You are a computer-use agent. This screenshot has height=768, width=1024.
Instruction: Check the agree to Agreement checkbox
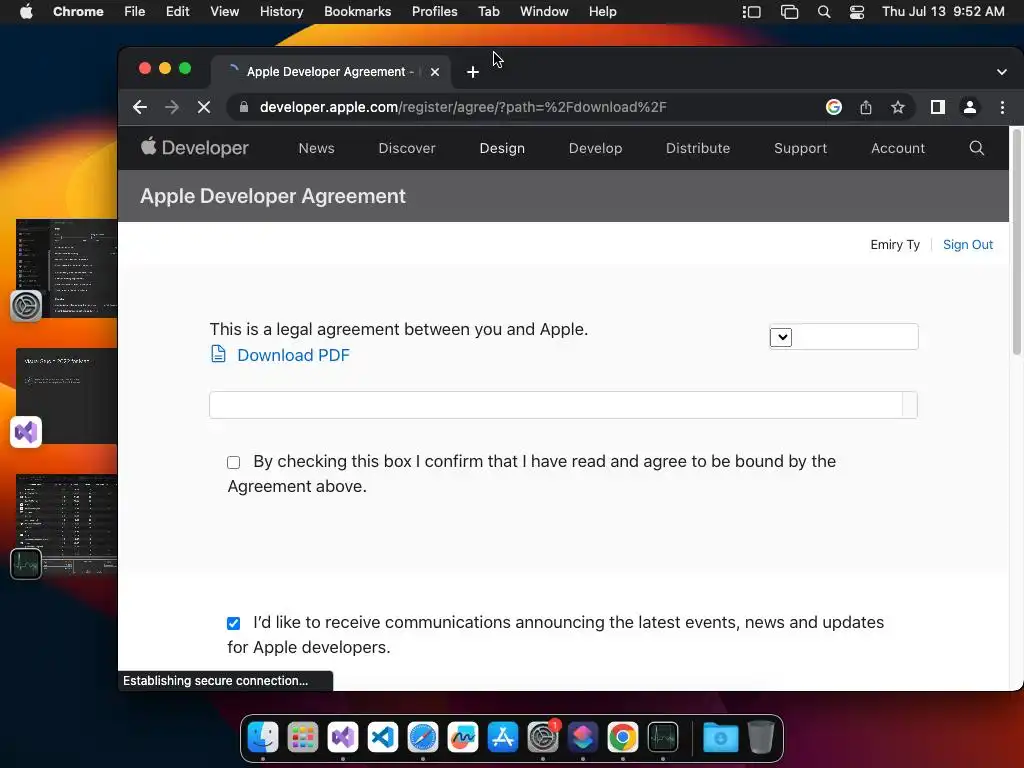coord(234,462)
